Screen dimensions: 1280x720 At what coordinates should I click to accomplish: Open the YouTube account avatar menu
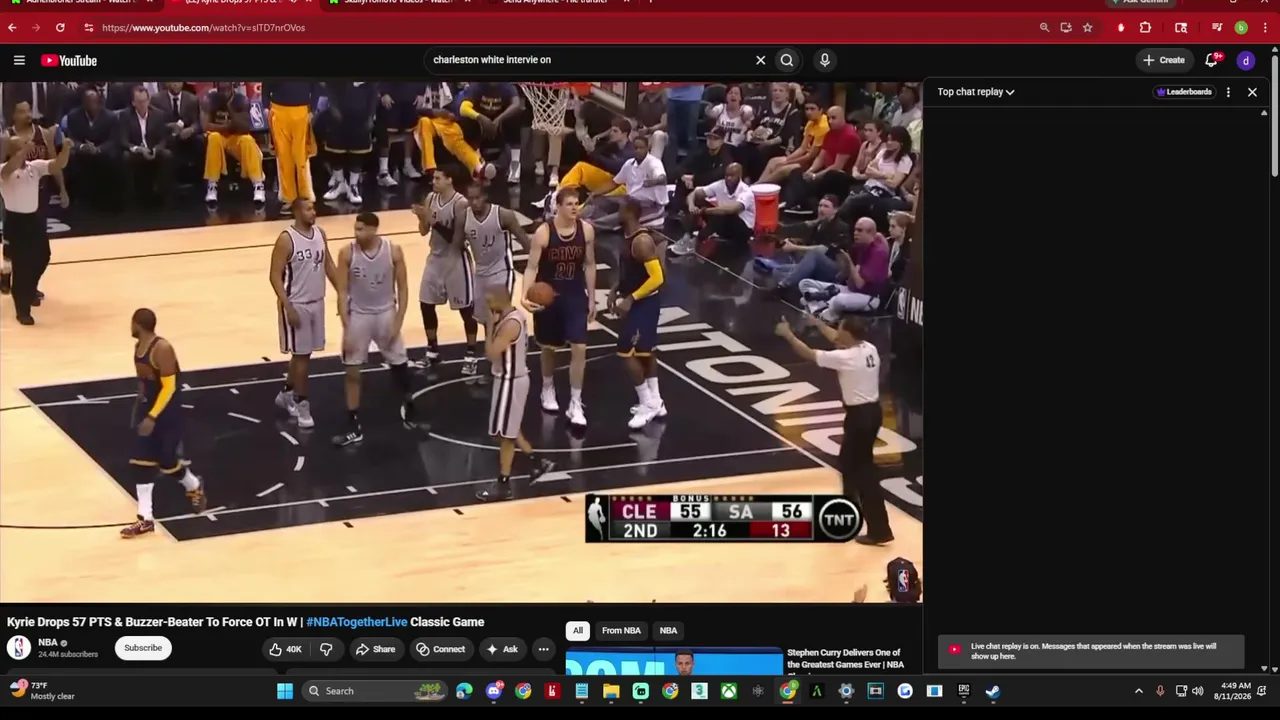1246,60
